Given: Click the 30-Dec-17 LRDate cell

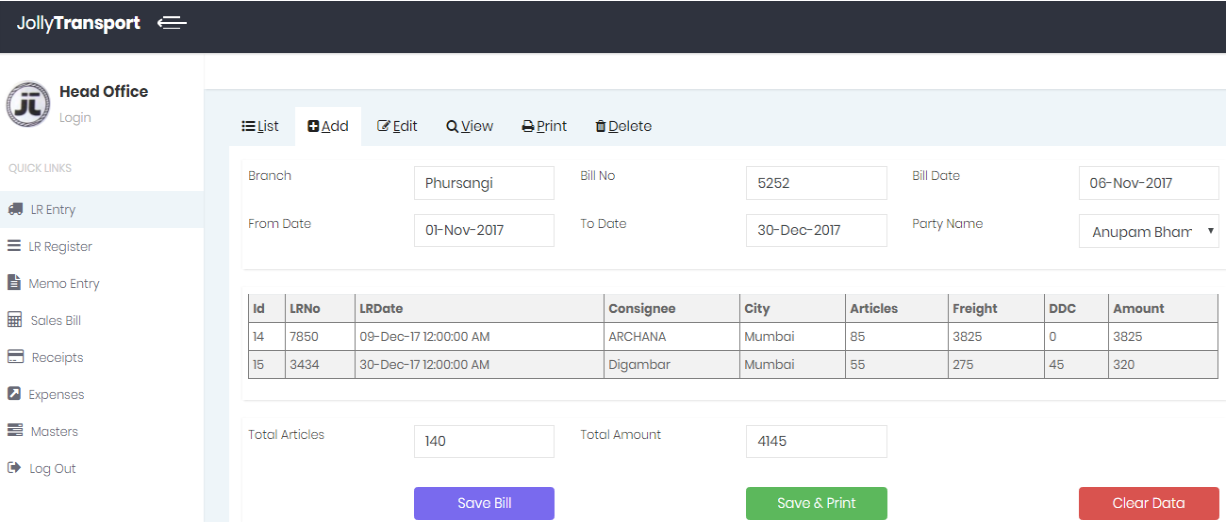Looking at the screenshot, I should pos(480,364).
